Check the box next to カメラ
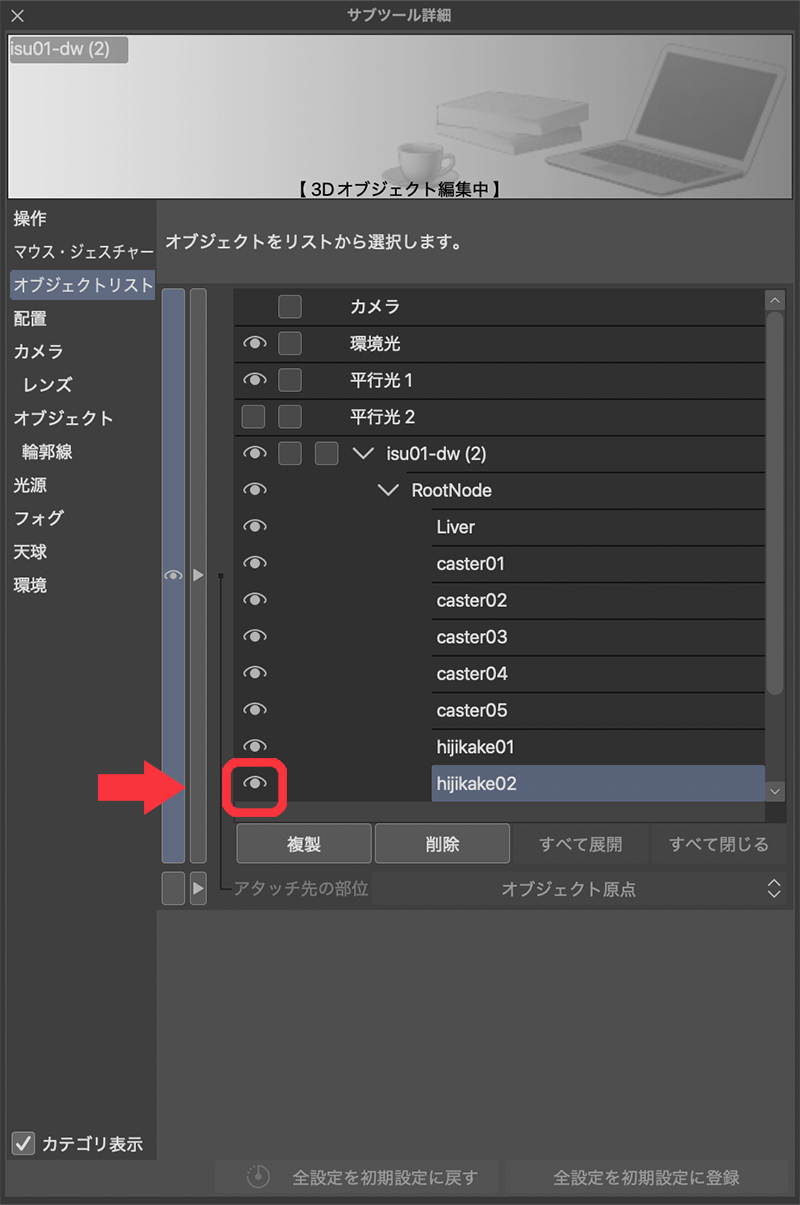The width and height of the screenshot is (800, 1205). click(290, 307)
